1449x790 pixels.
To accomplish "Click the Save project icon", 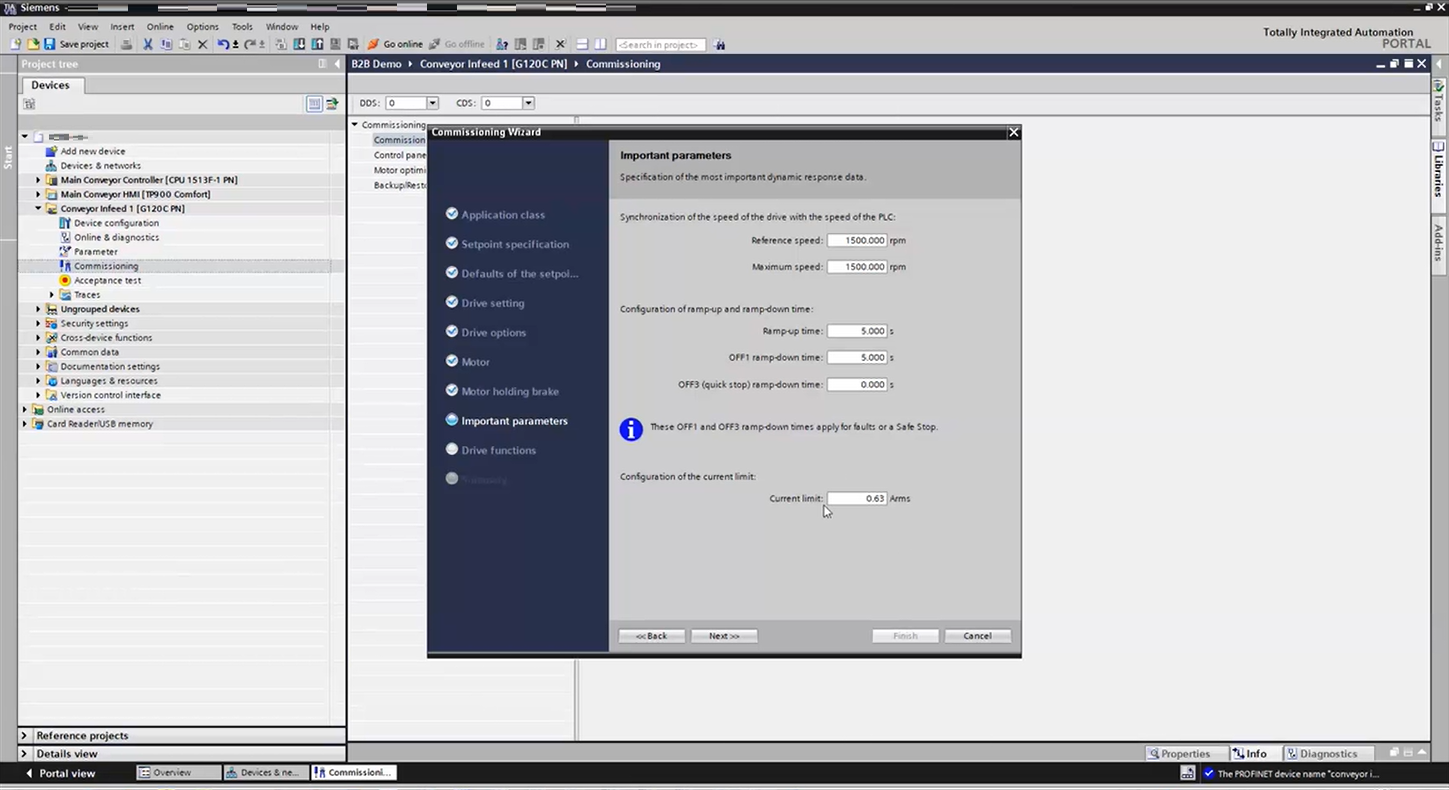I will point(49,44).
